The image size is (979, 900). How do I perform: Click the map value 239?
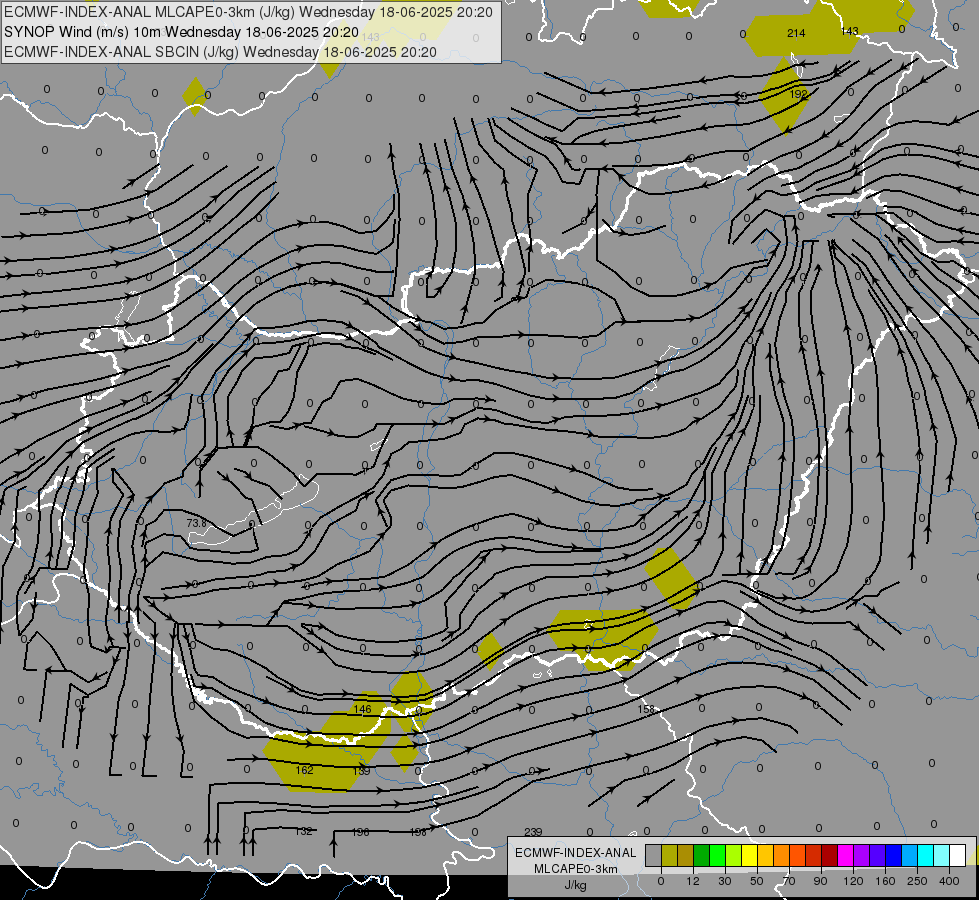tap(533, 832)
